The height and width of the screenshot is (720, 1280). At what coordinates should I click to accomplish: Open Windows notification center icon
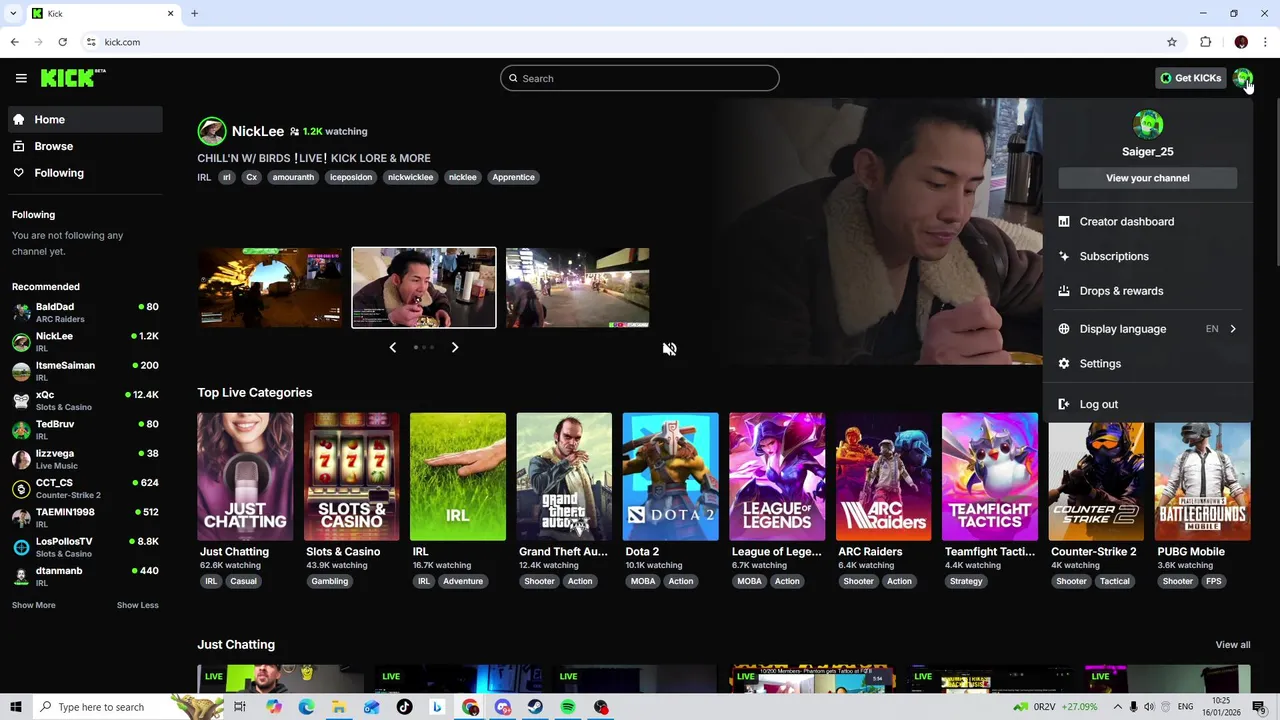click(1259, 707)
